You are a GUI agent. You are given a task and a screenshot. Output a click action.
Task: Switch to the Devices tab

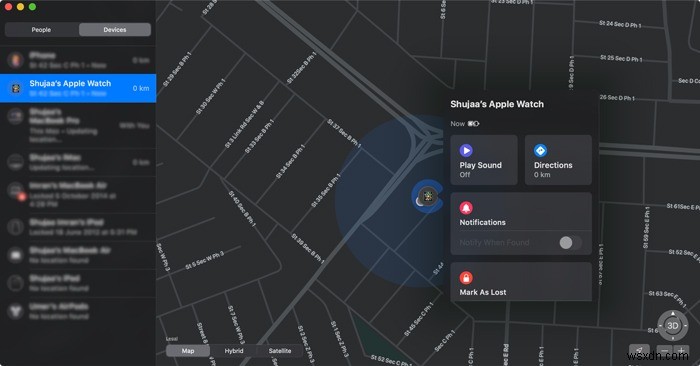coord(115,30)
